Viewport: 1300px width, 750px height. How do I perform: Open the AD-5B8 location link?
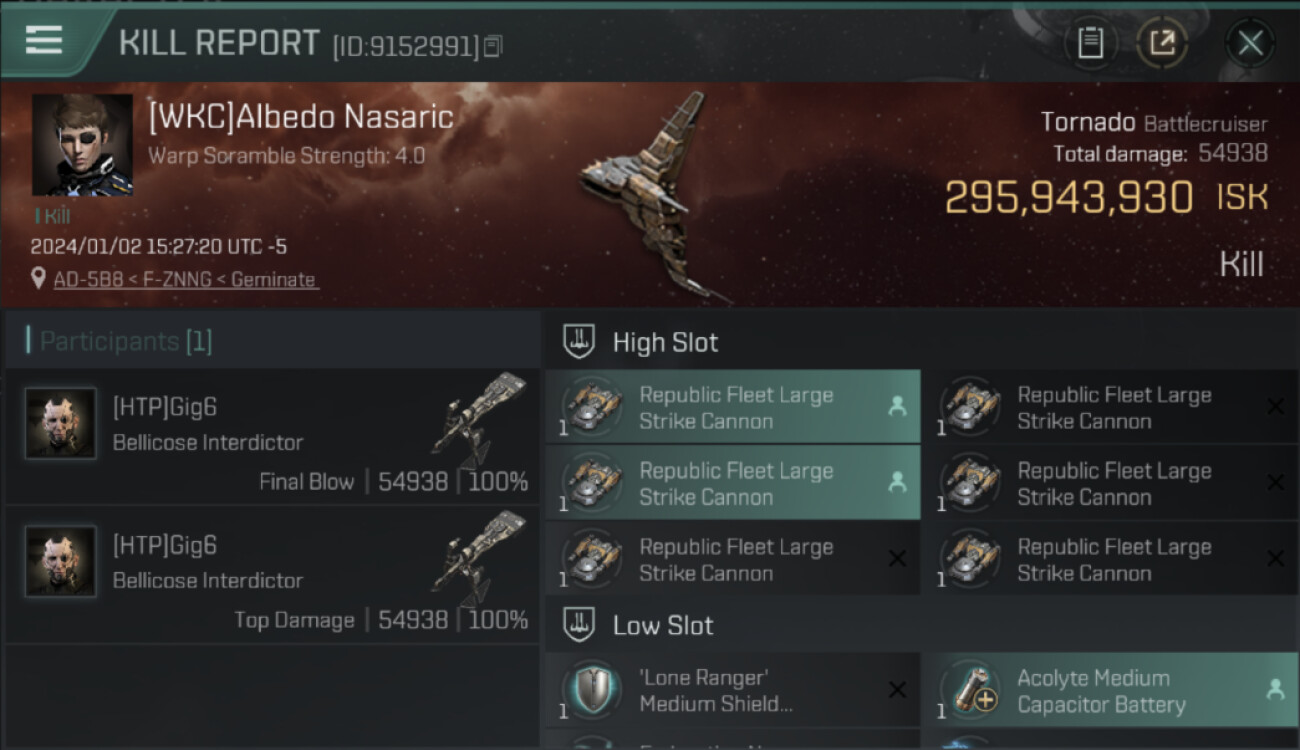click(x=185, y=280)
